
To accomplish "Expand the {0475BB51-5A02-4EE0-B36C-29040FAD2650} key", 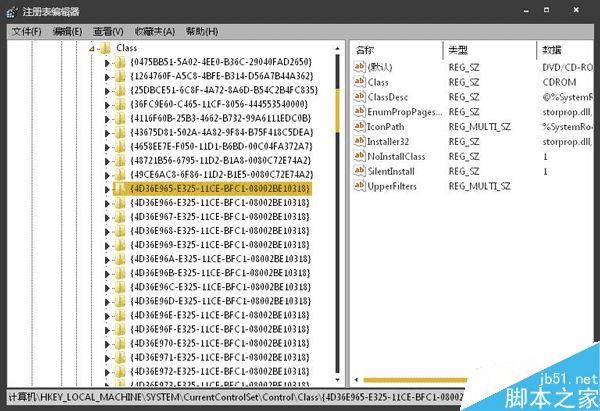I will coord(107,63).
